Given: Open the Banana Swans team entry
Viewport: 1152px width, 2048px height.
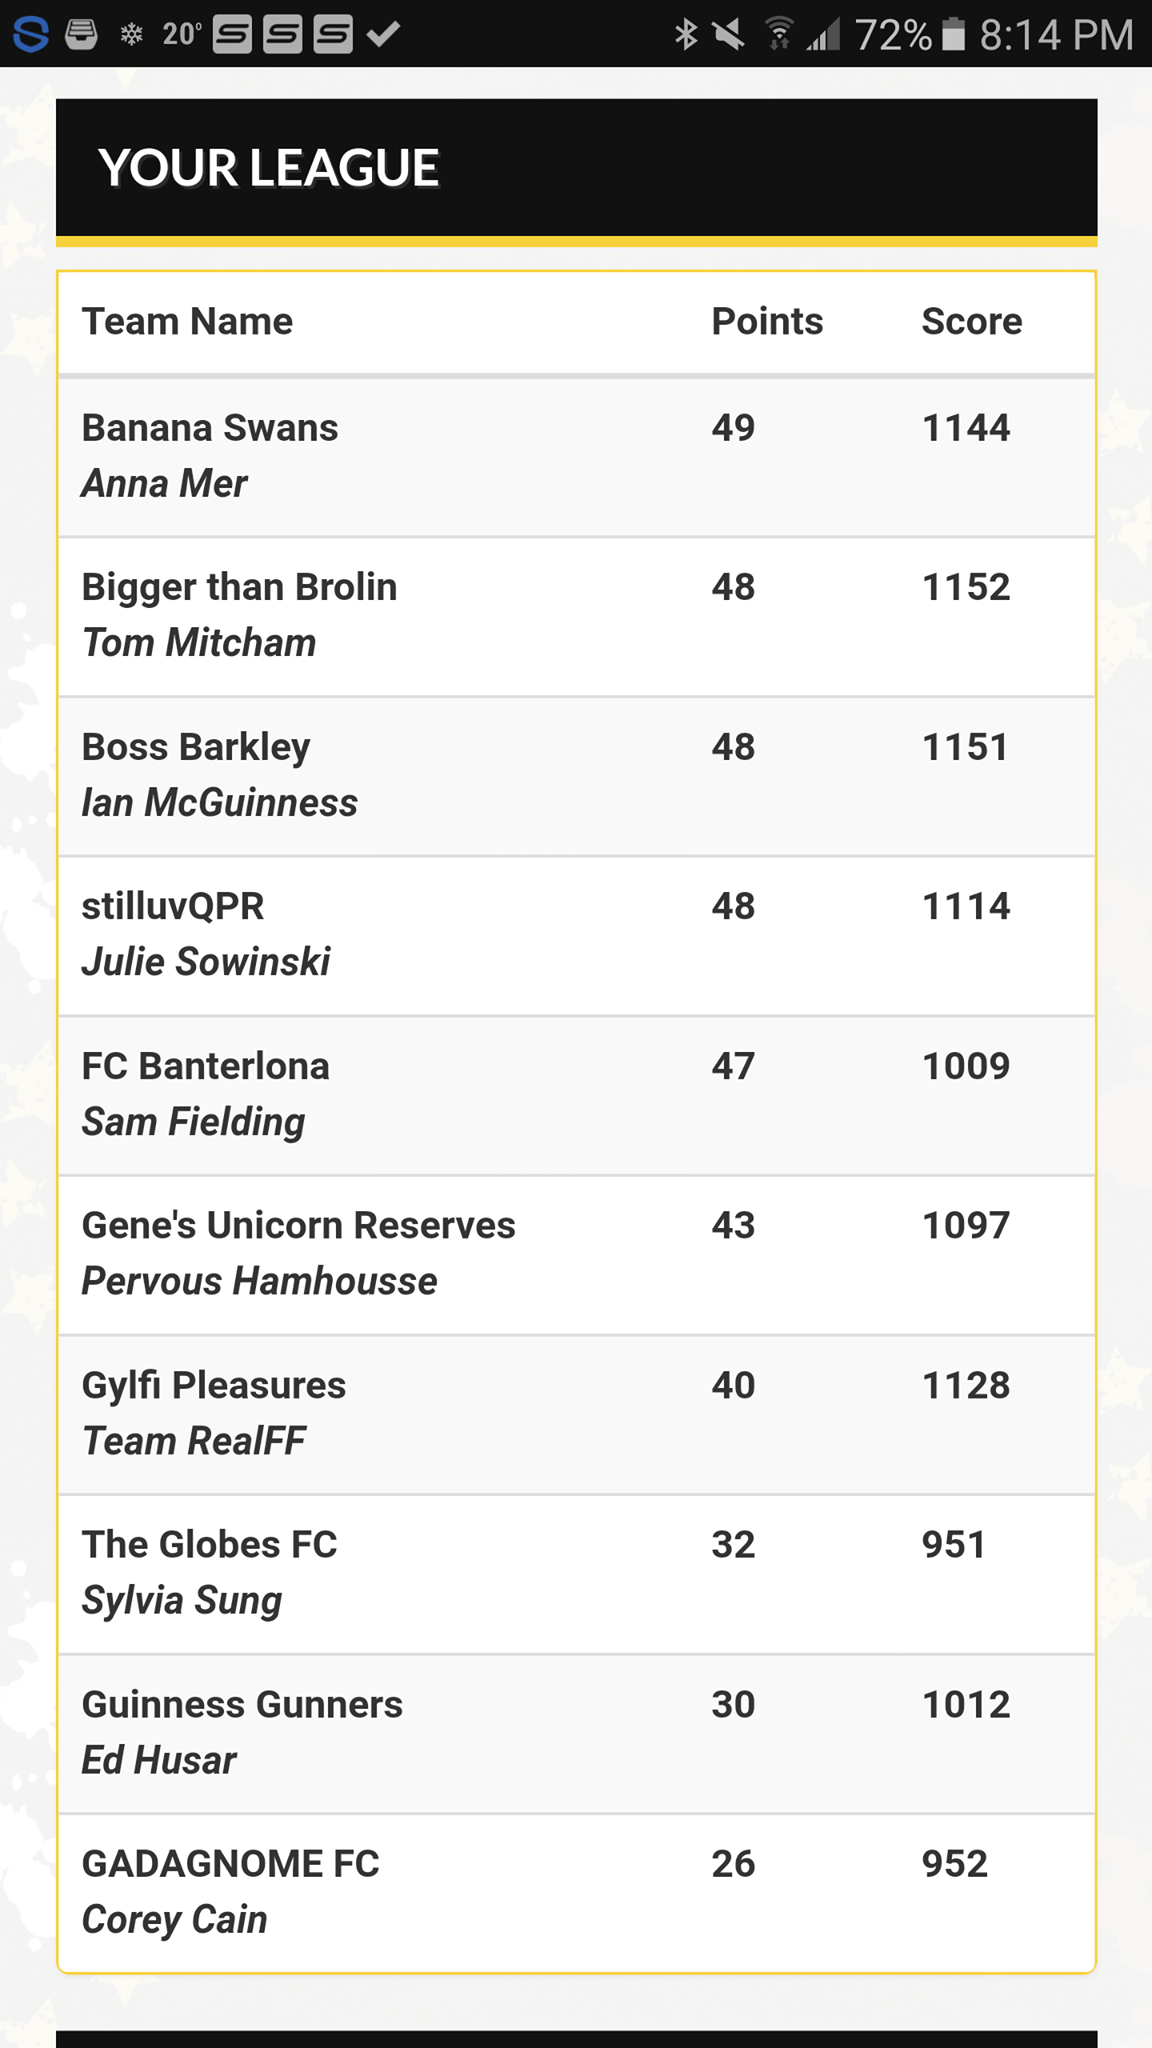Looking at the screenshot, I should pos(576,457).
